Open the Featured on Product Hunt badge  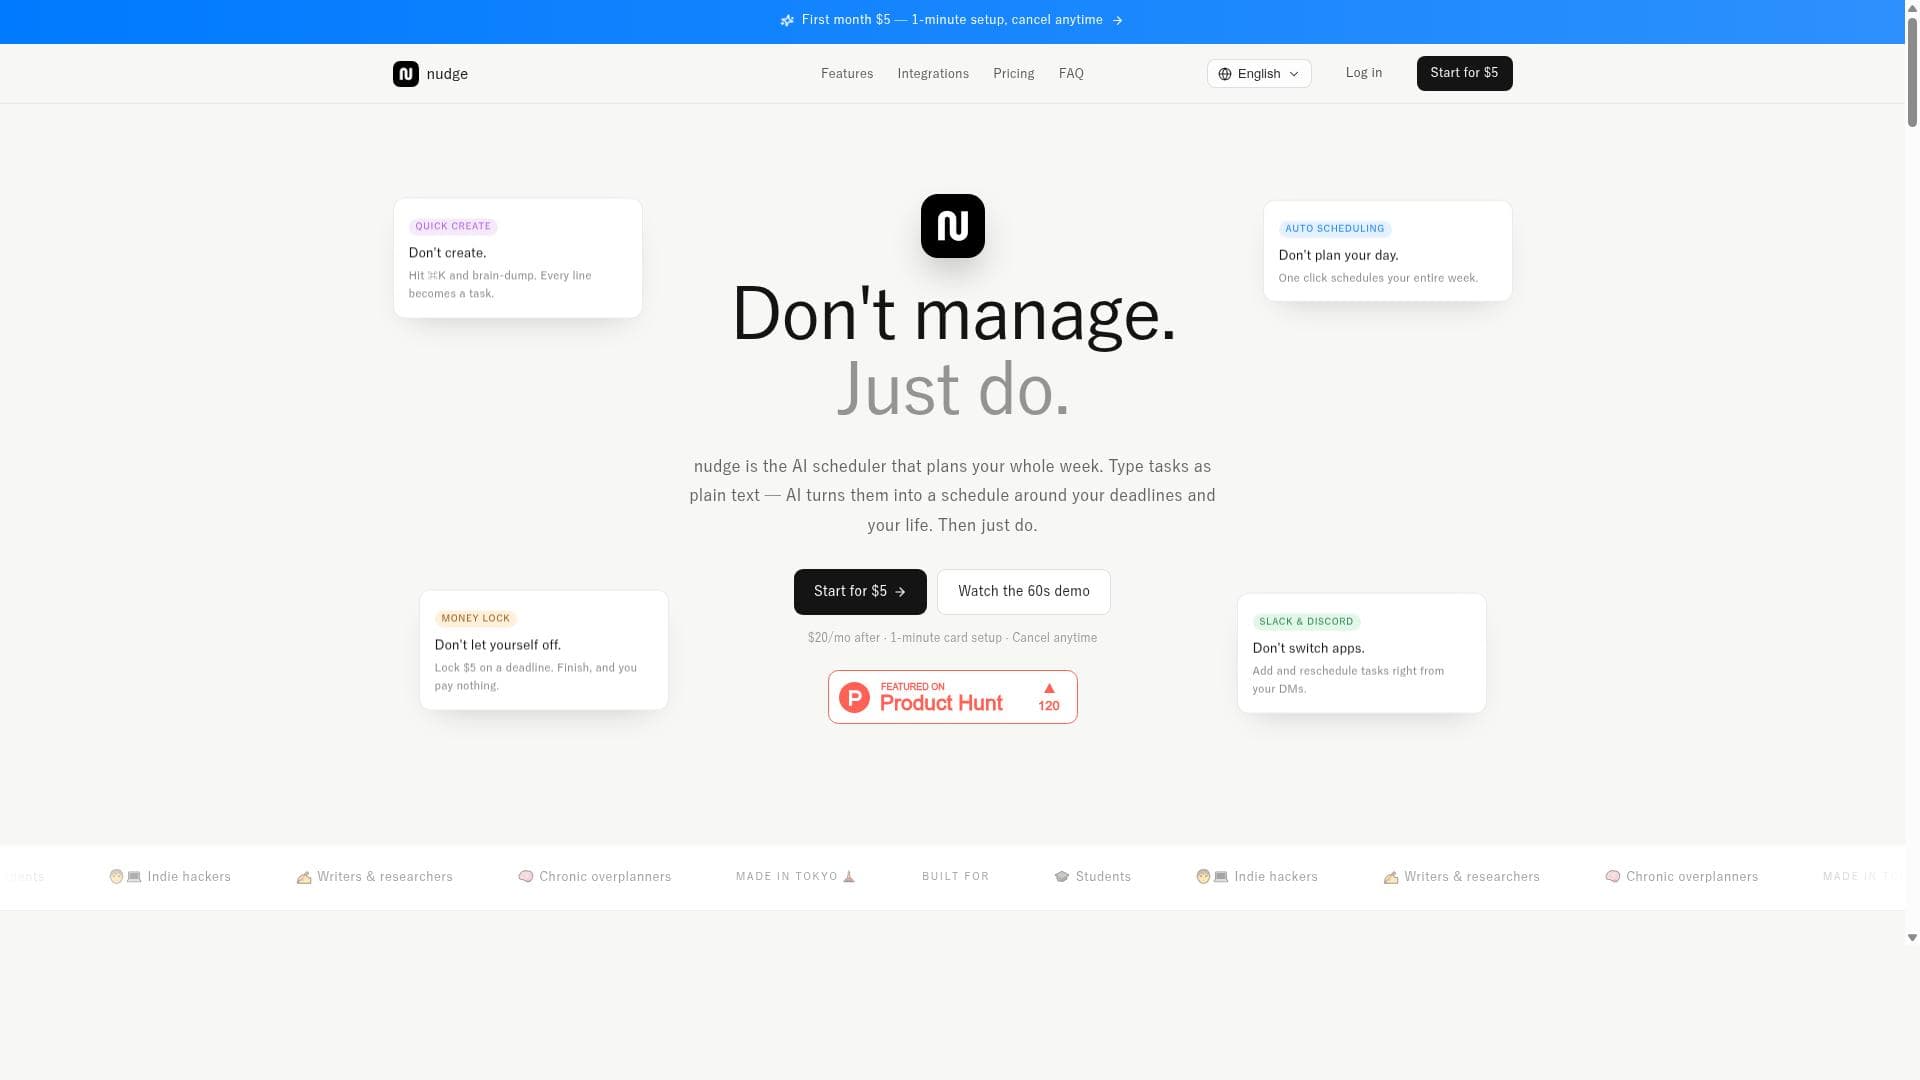point(953,697)
